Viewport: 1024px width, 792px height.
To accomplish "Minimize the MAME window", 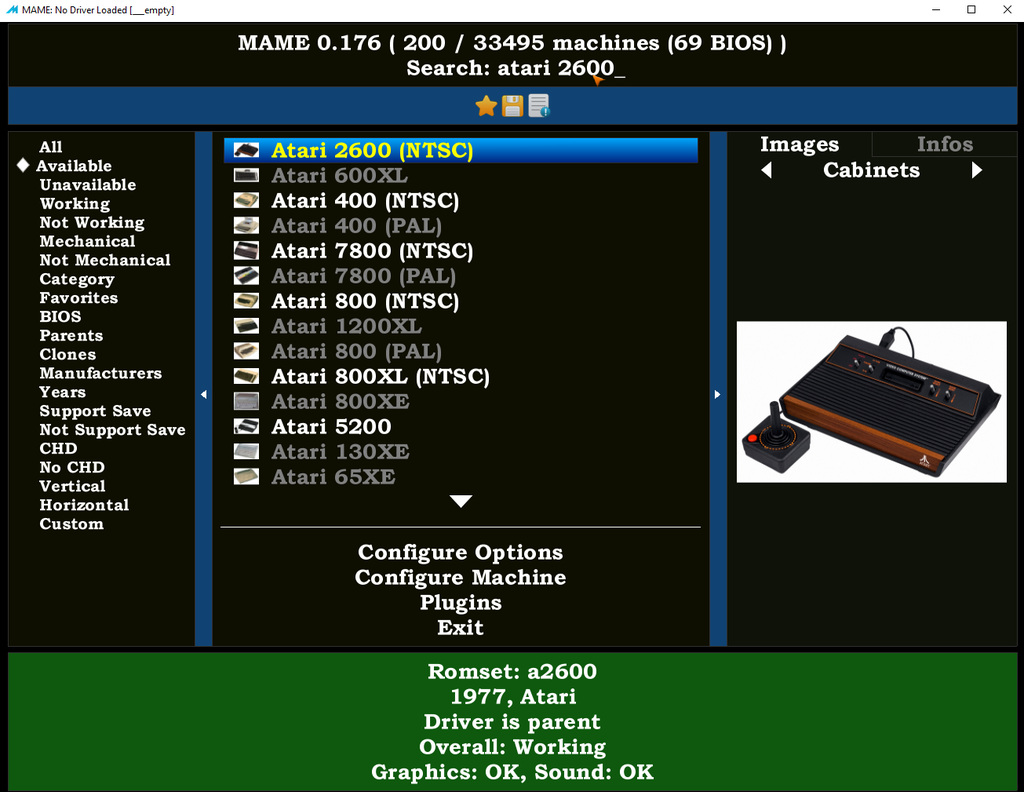I will (x=936, y=10).
